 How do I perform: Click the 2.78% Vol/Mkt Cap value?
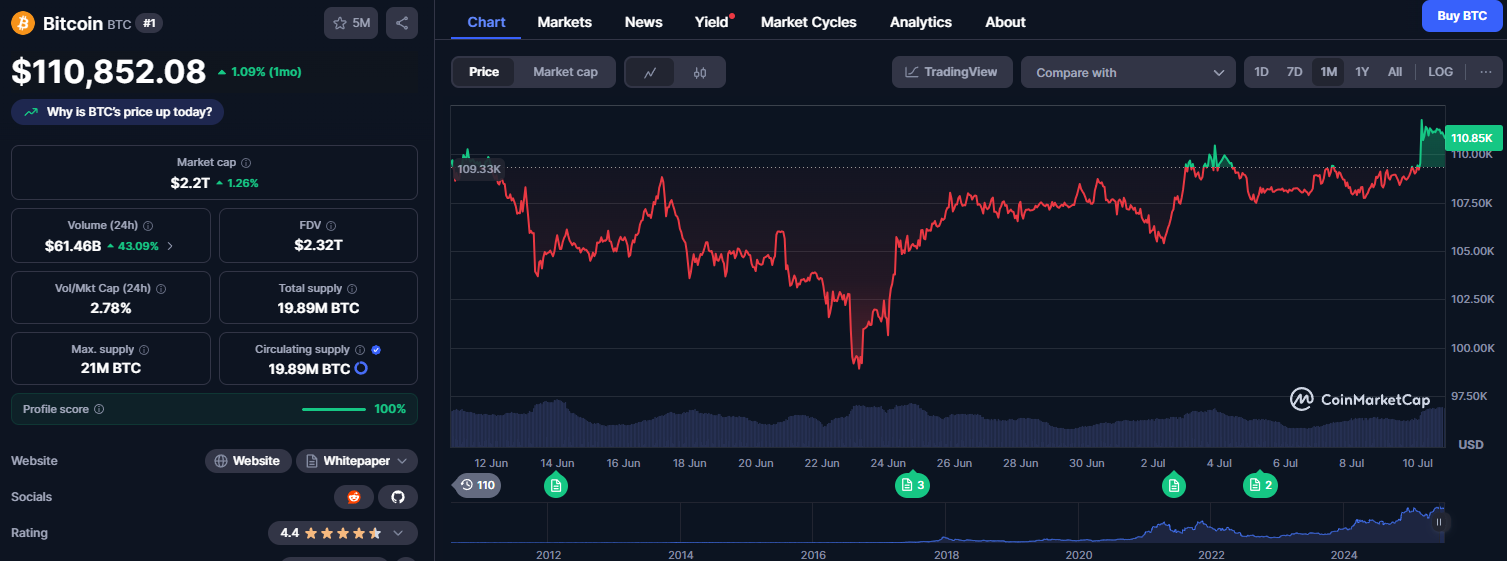click(111, 308)
